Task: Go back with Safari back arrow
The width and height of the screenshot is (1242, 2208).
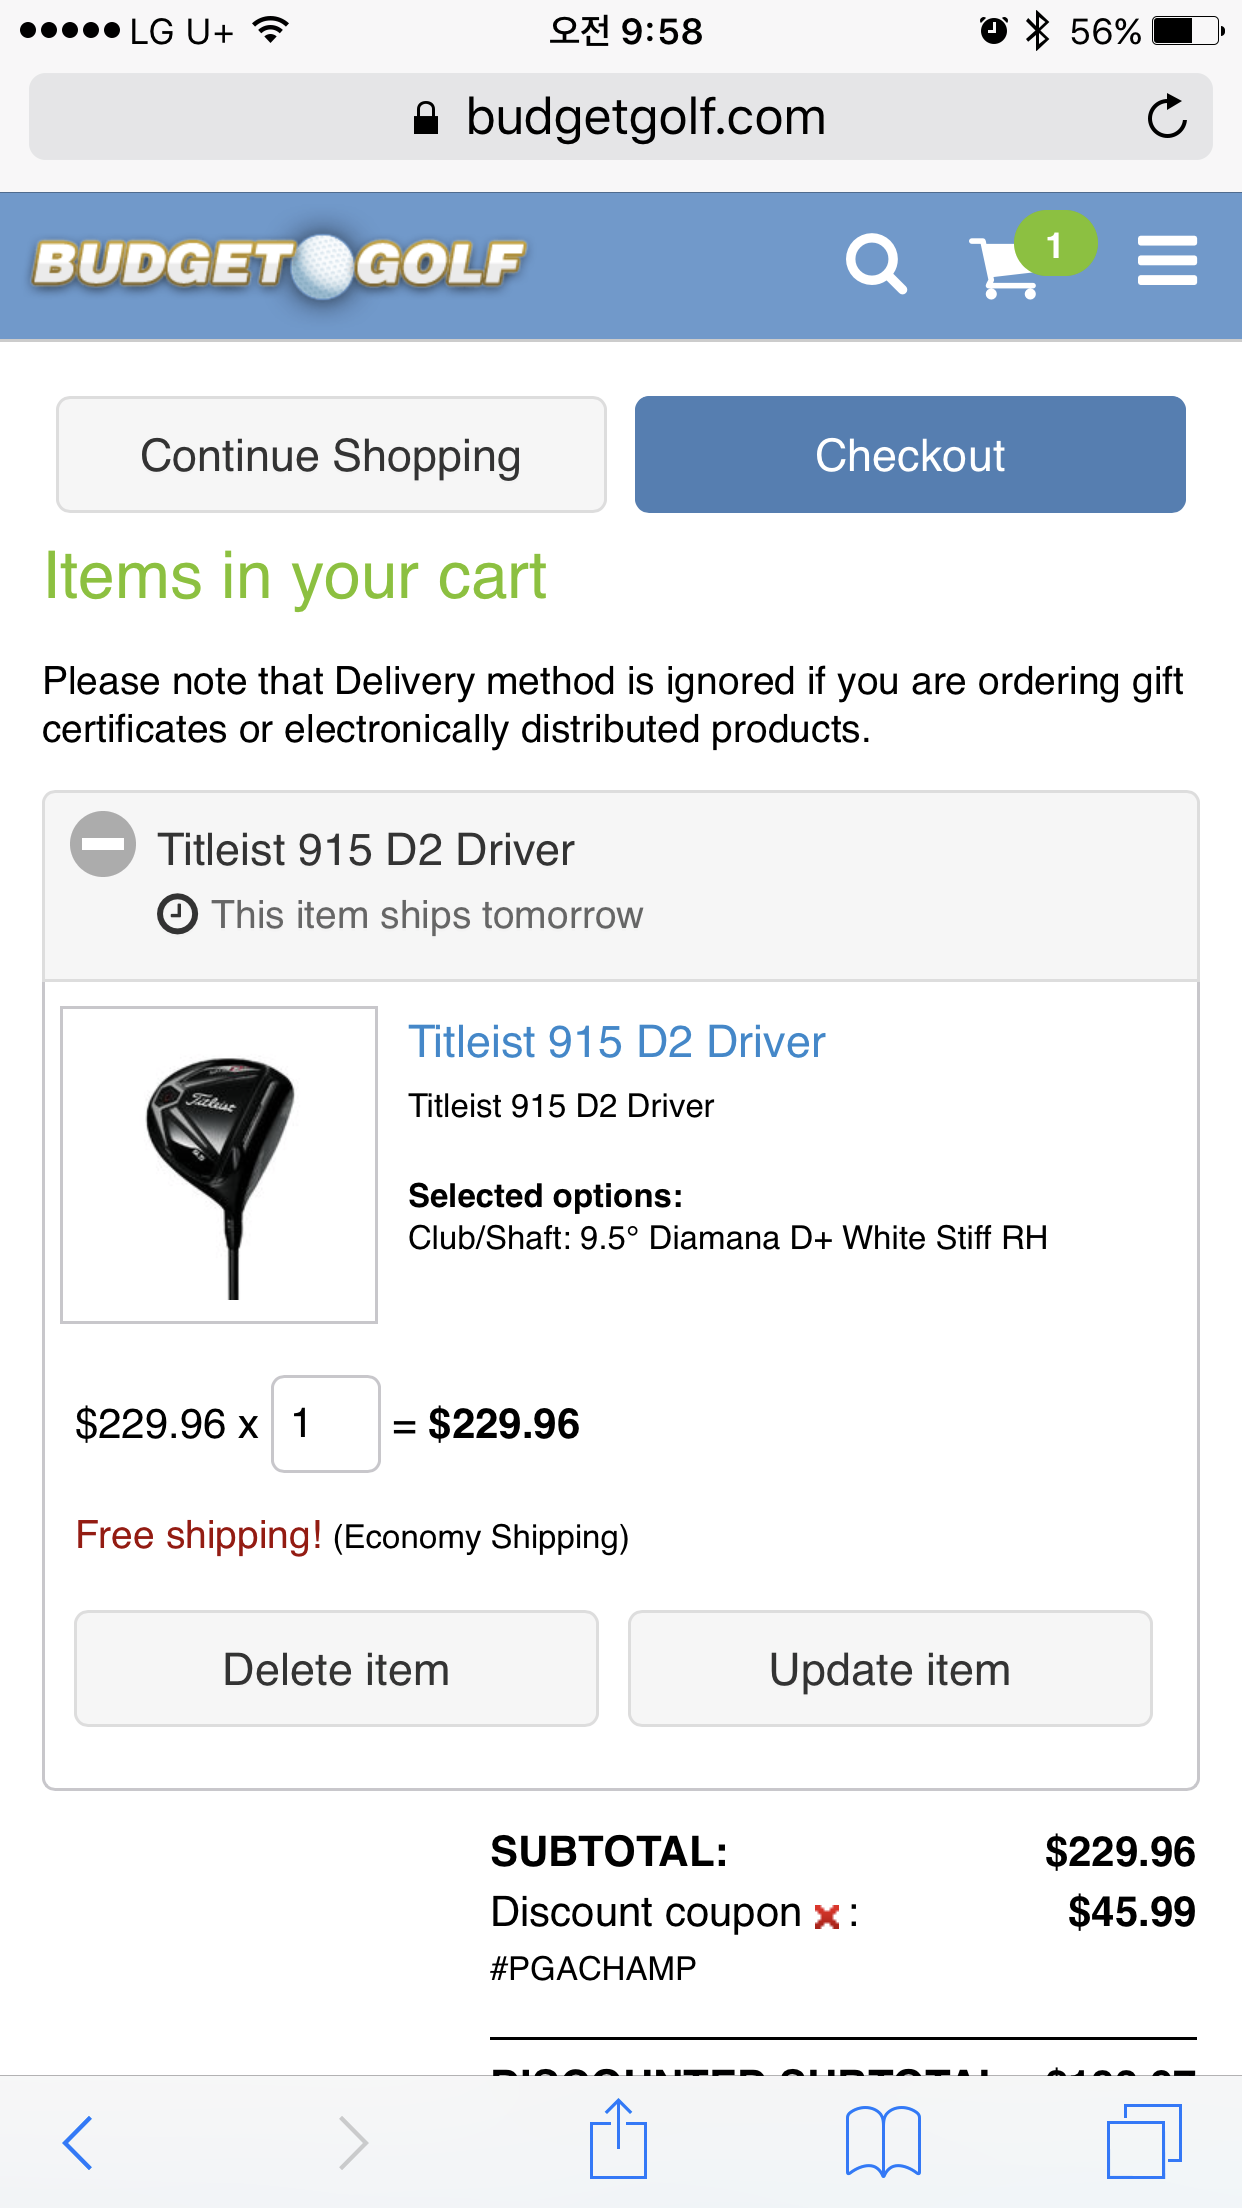Action: click(78, 2141)
